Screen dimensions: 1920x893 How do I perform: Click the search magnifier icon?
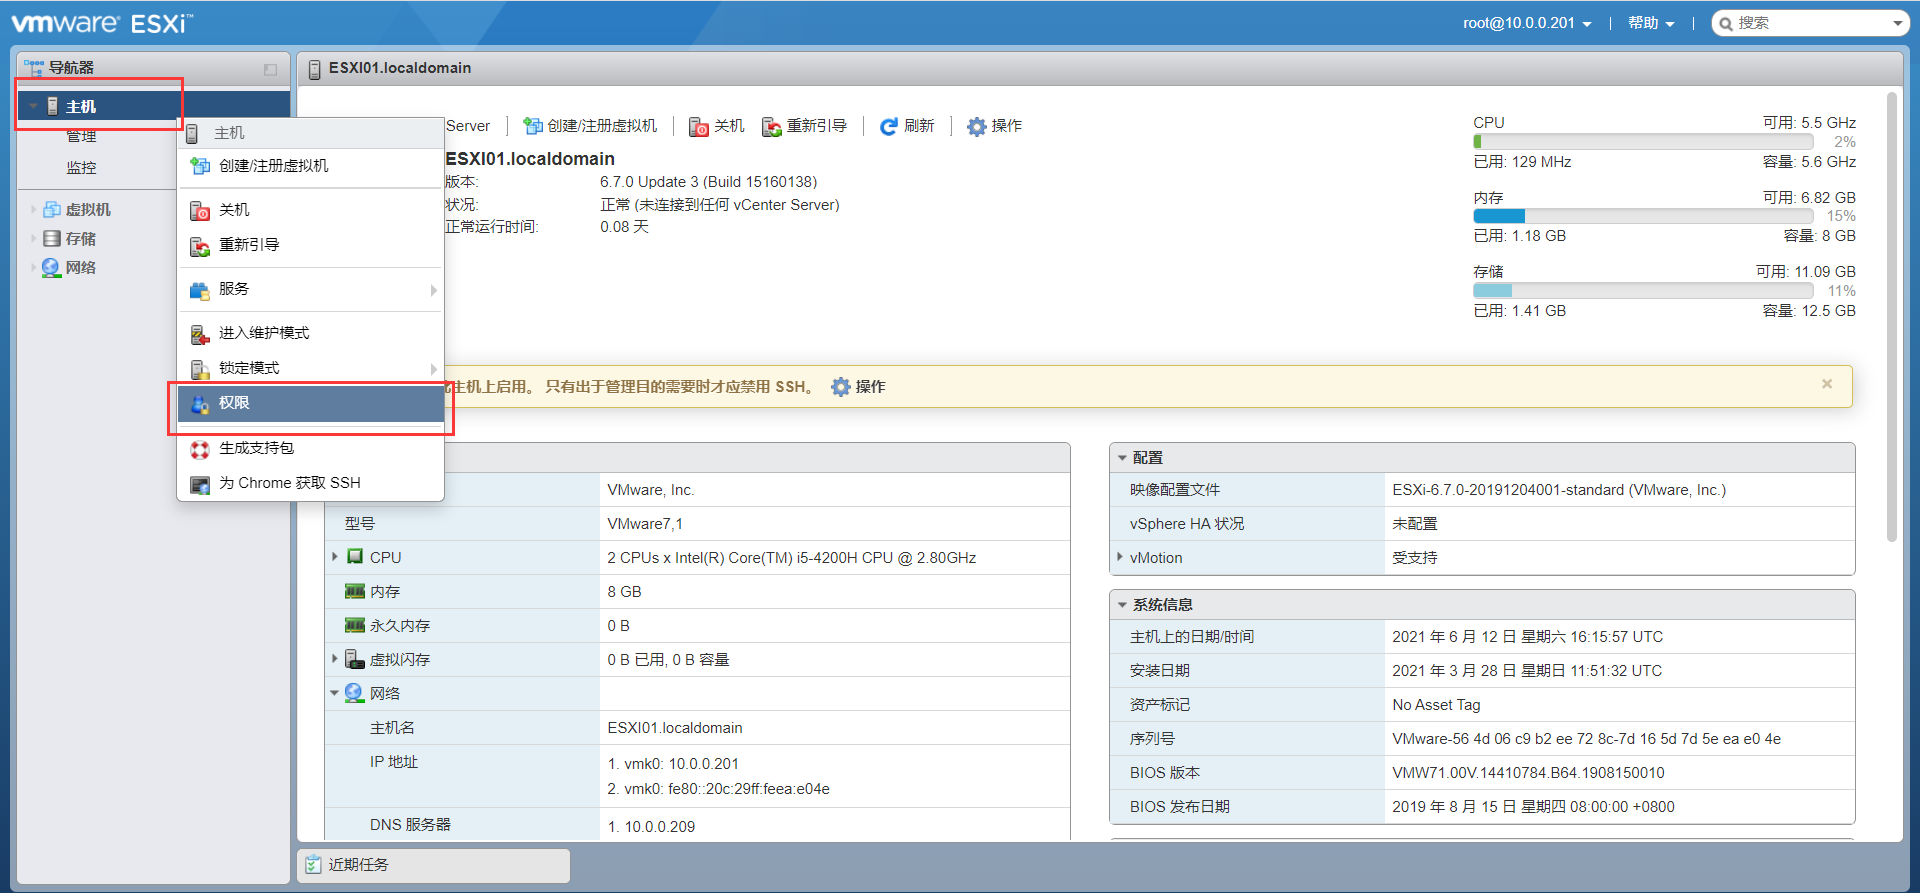(1726, 23)
